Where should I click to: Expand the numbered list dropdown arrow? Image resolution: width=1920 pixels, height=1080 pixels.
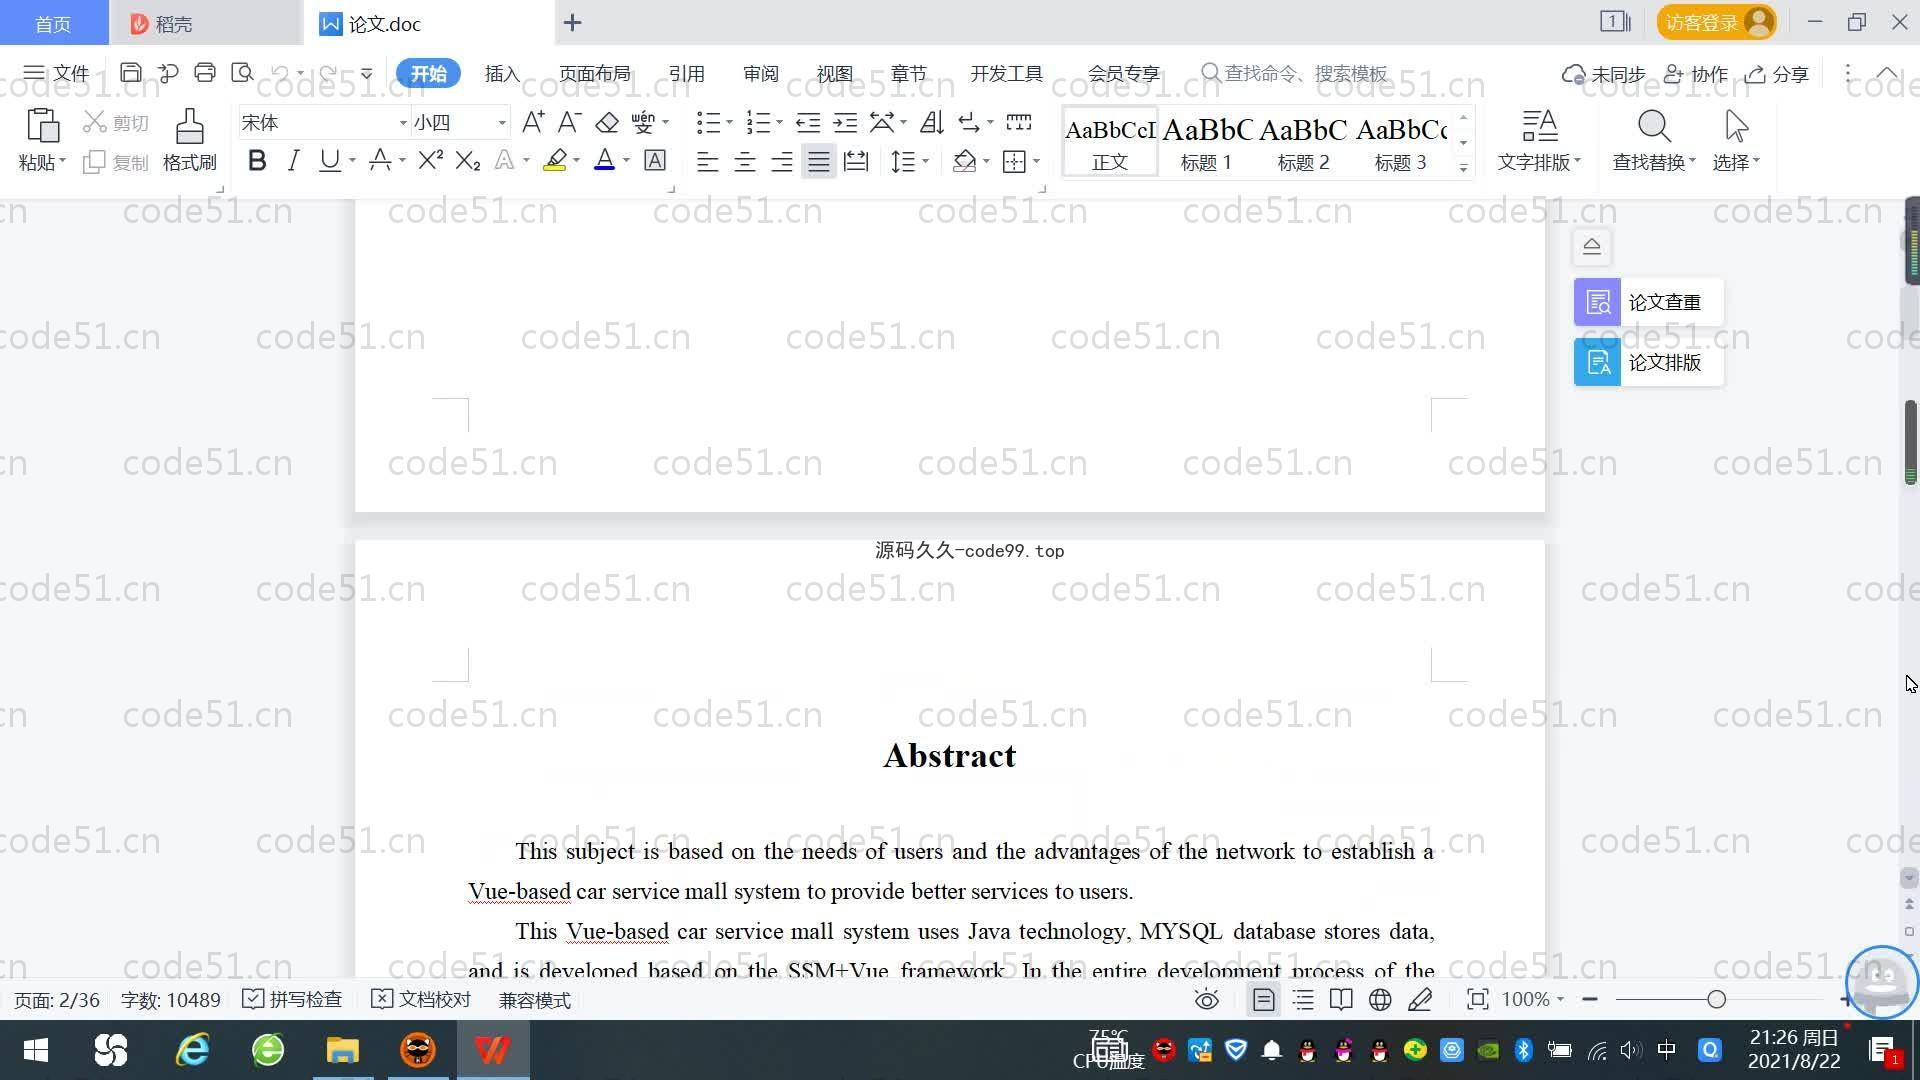click(779, 123)
